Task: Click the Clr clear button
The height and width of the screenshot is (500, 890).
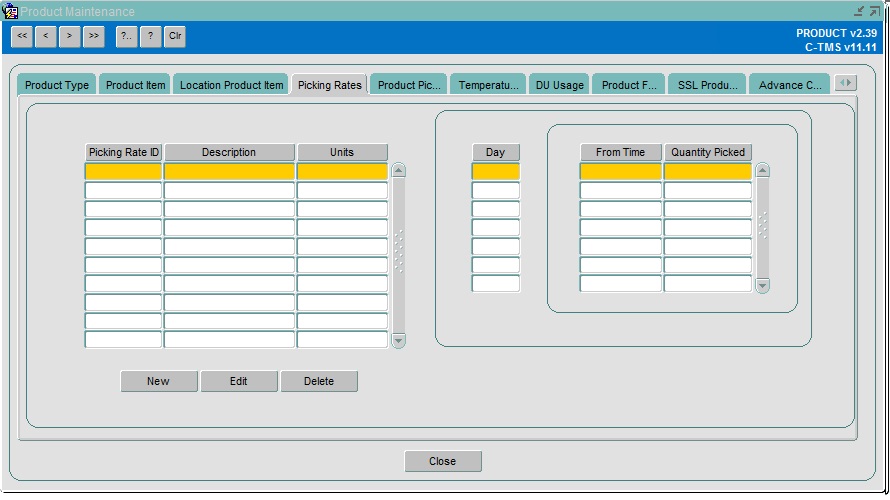Action: (x=175, y=36)
